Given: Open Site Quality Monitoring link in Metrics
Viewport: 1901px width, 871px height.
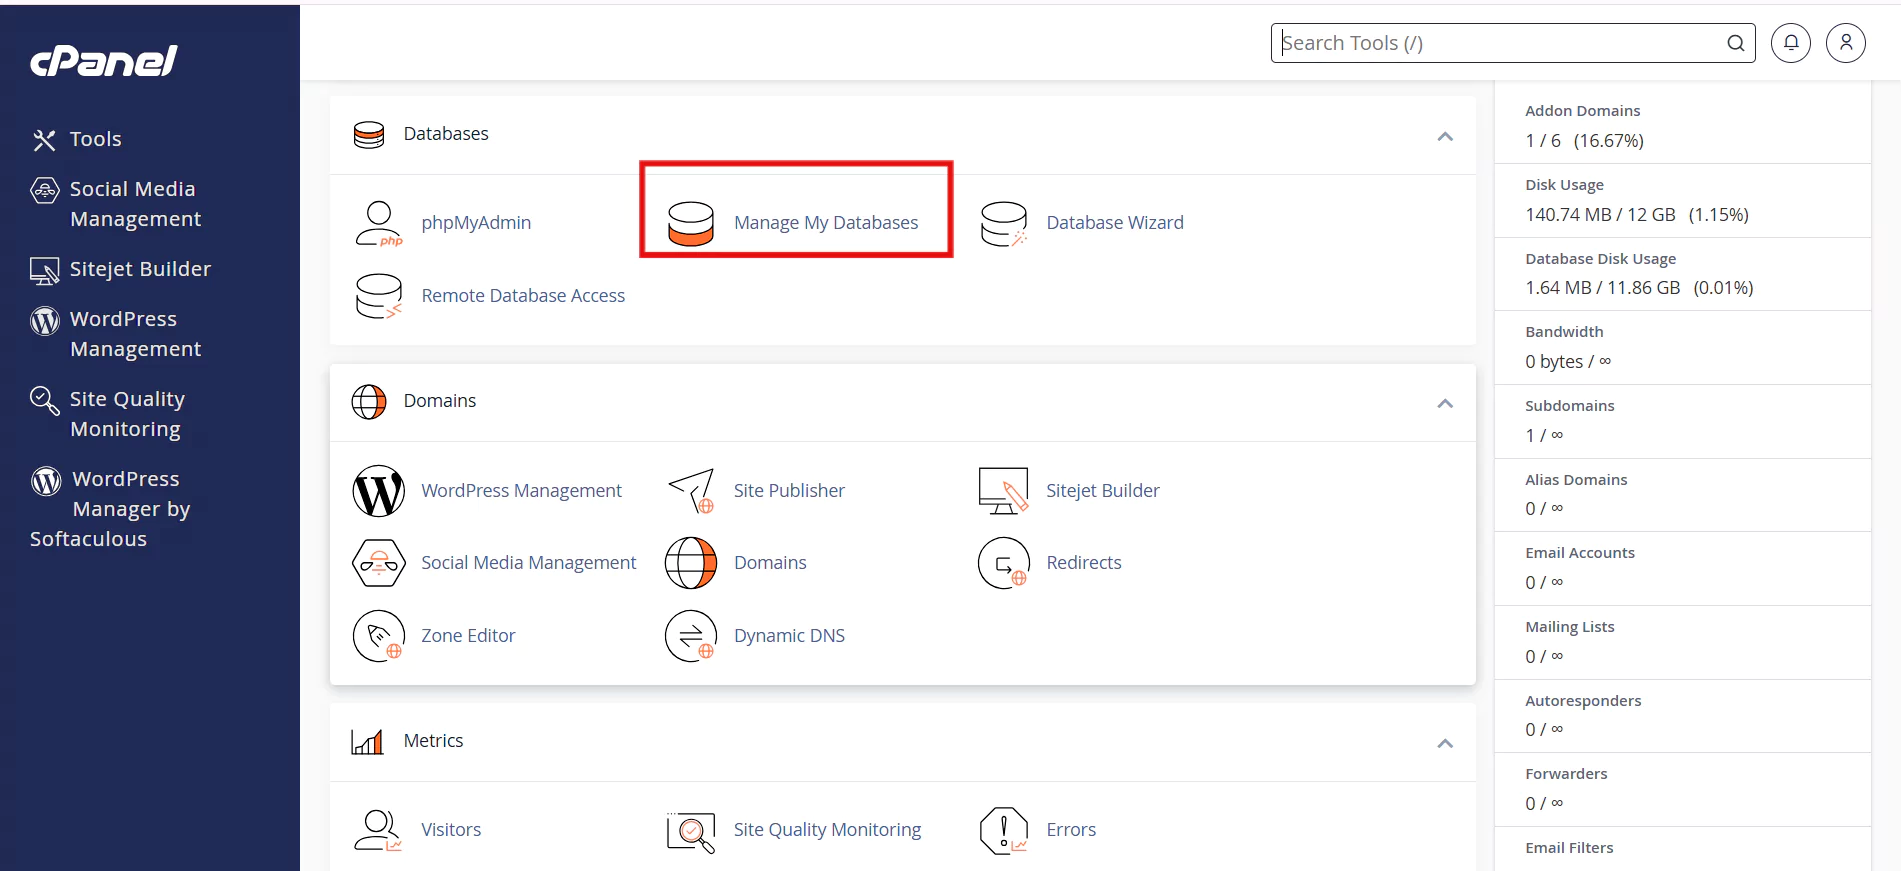Looking at the screenshot, I should (827, 829).
